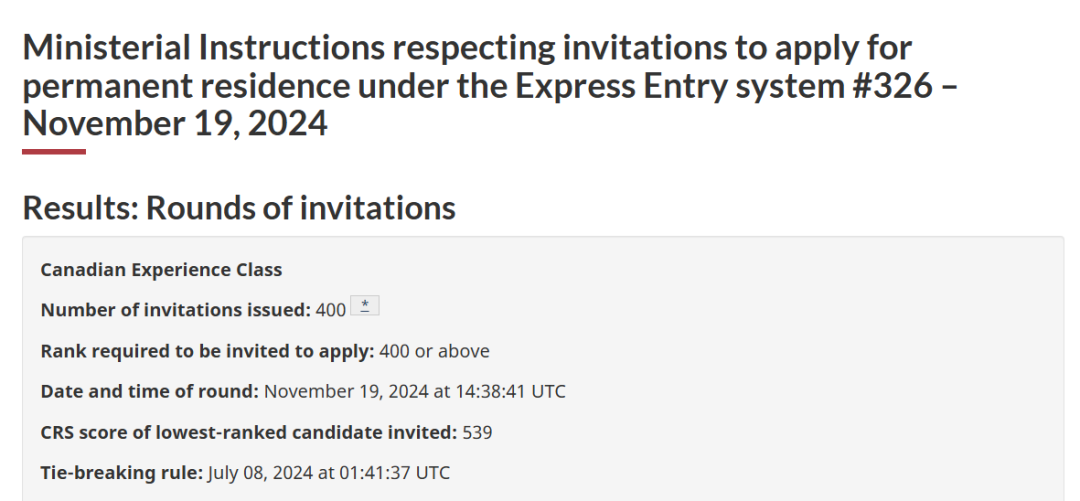The width and height of the screenshot is (1080, 501).
Task: Click the 'Date and time of round' label
Action: (149, 391)
